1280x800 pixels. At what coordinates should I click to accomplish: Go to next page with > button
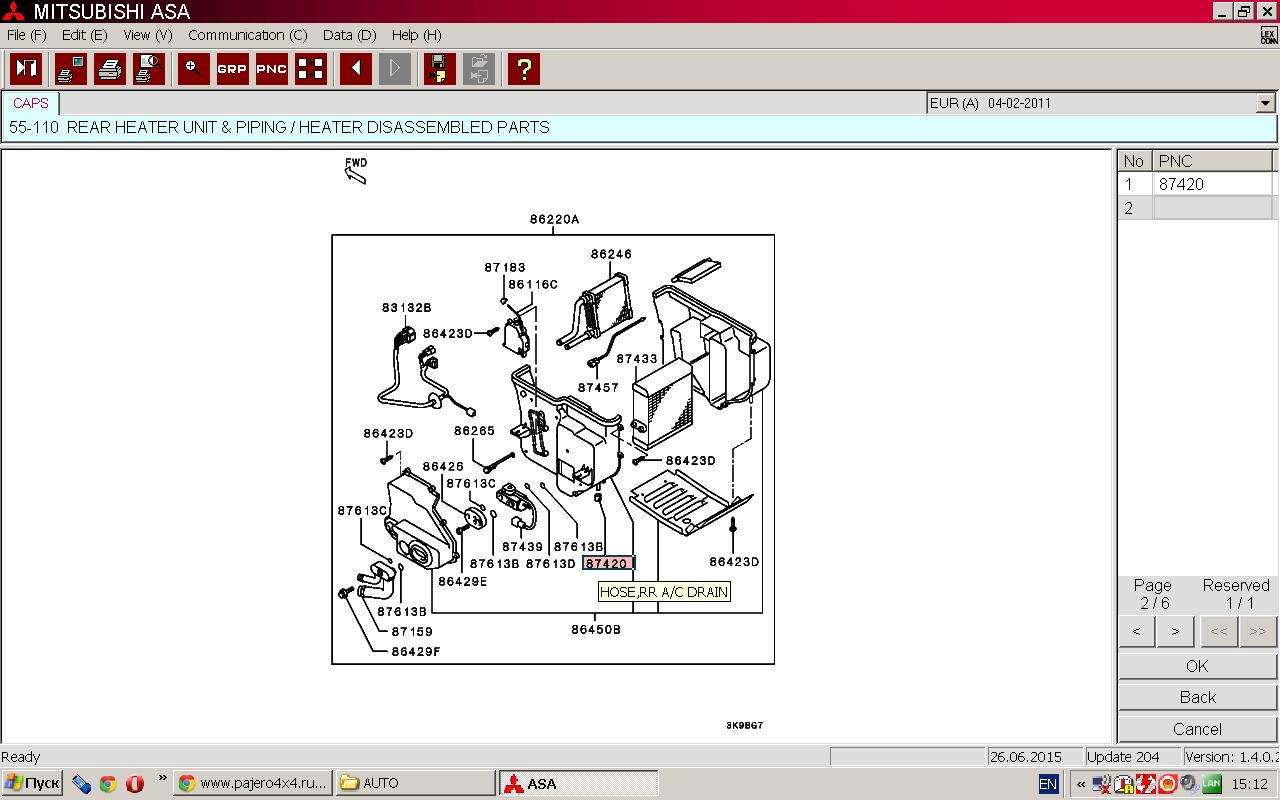1175,631
